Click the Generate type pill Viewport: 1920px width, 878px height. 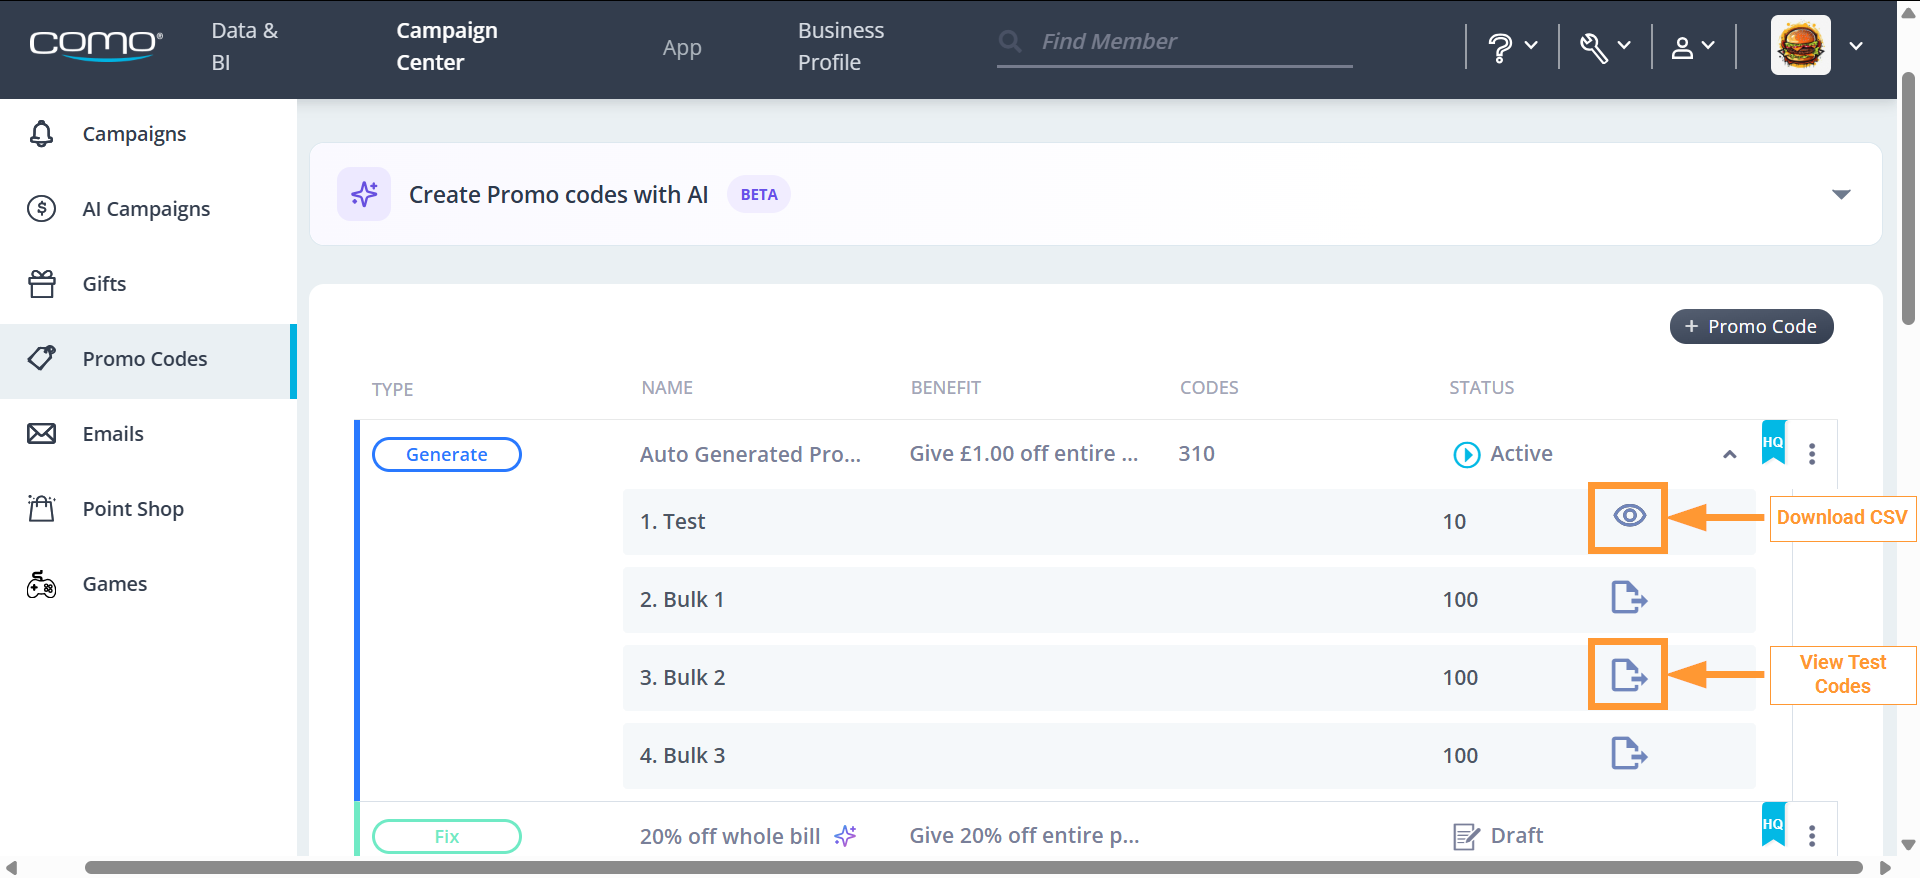pyautogui.click(x=447, y=454)
